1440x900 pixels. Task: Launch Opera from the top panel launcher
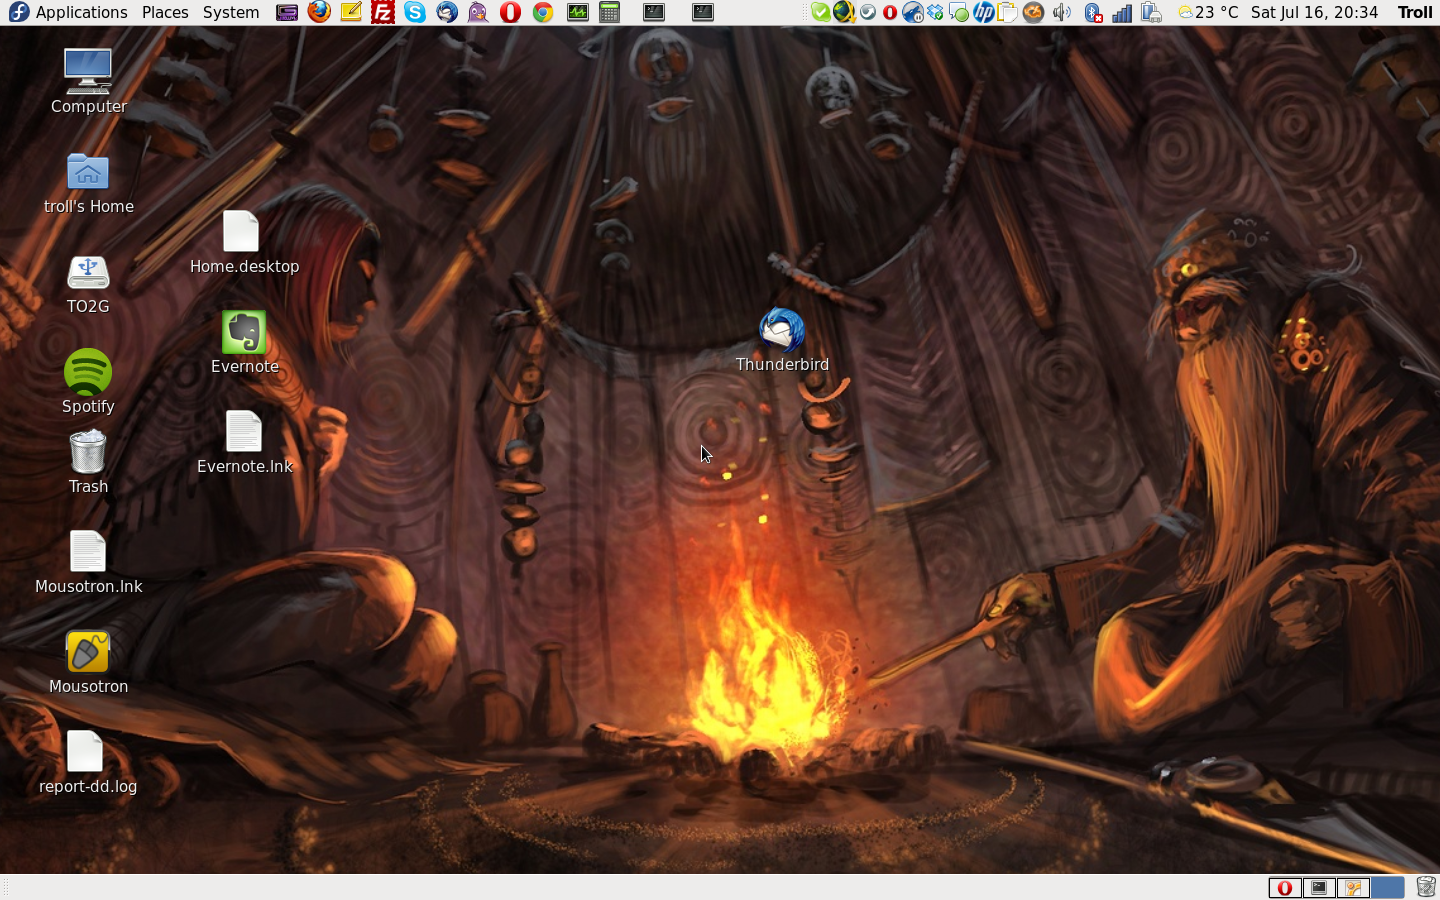[511, 12]
